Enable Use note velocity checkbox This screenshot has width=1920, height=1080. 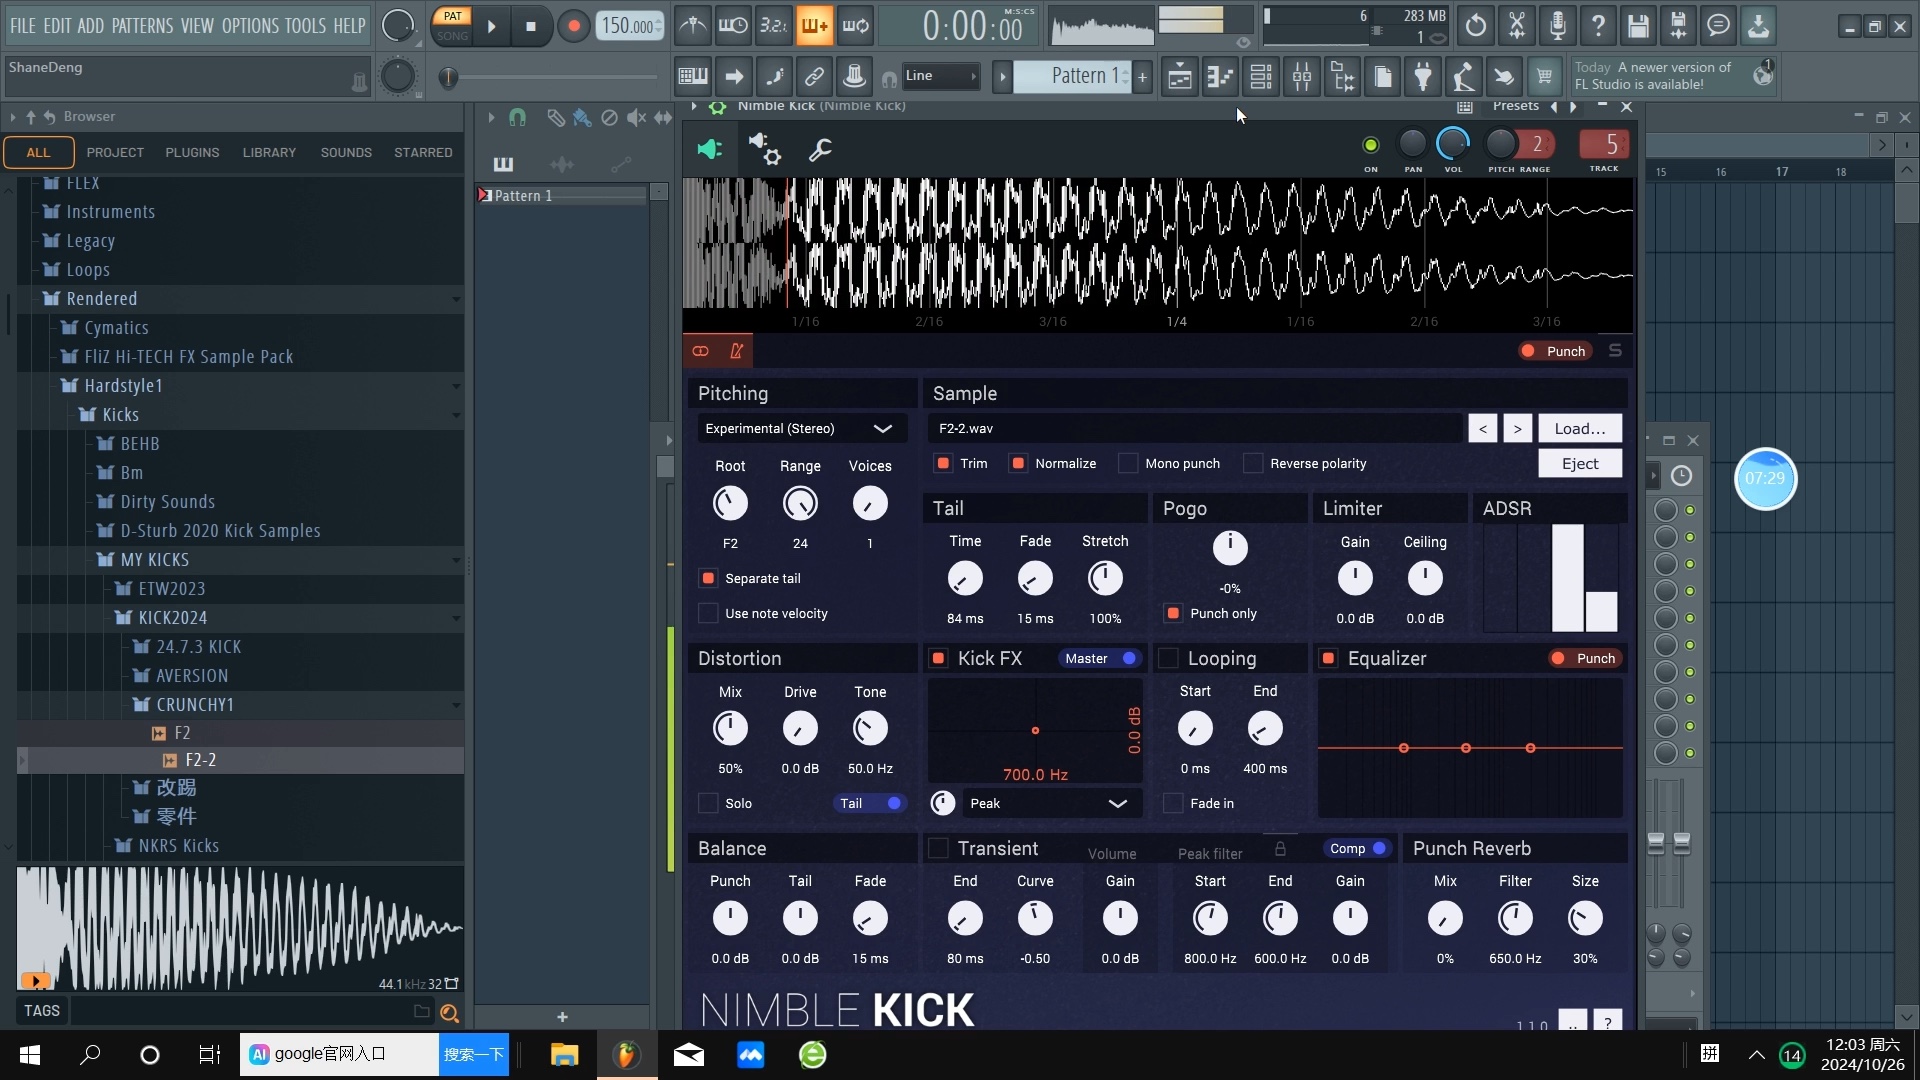click(708, 613)
